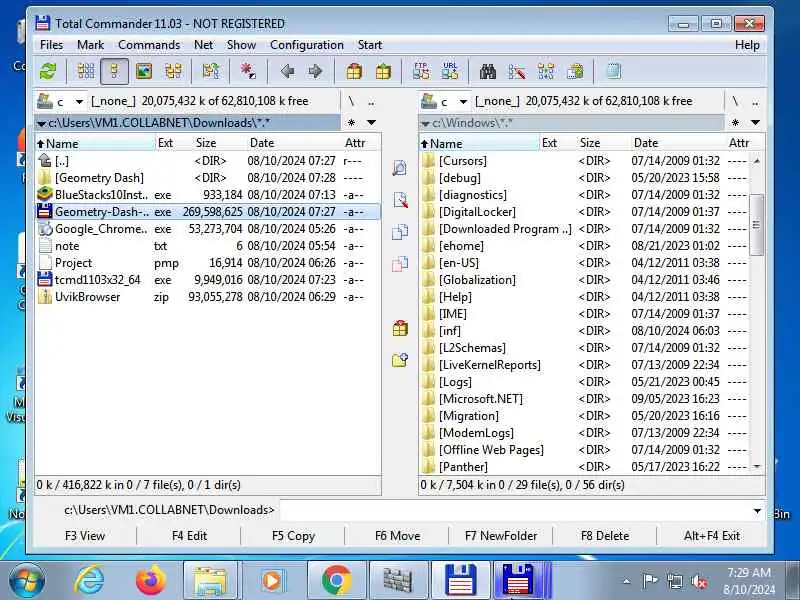
Task: Click the F3 View button
Action: pyautogui.click(x=85, y=536)
